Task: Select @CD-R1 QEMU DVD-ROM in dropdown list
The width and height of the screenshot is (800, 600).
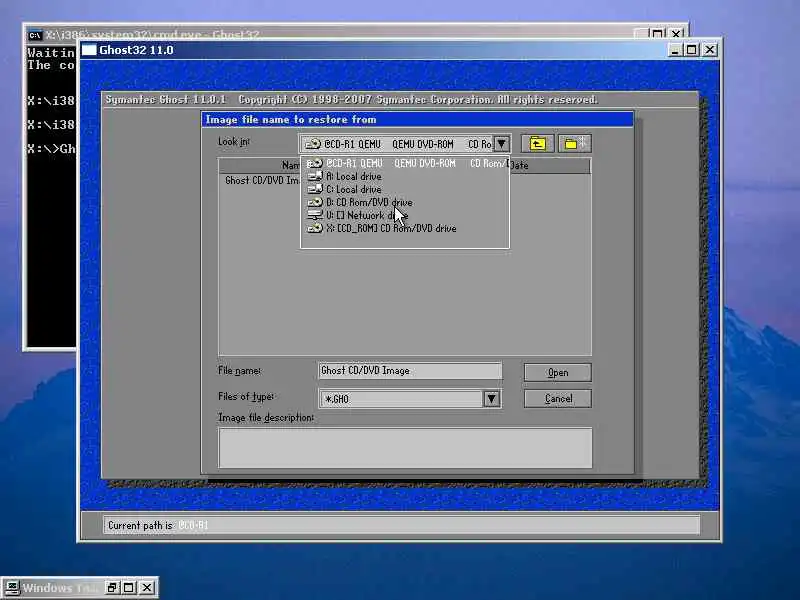Action: pyautogui.click(x=405, y=163)
